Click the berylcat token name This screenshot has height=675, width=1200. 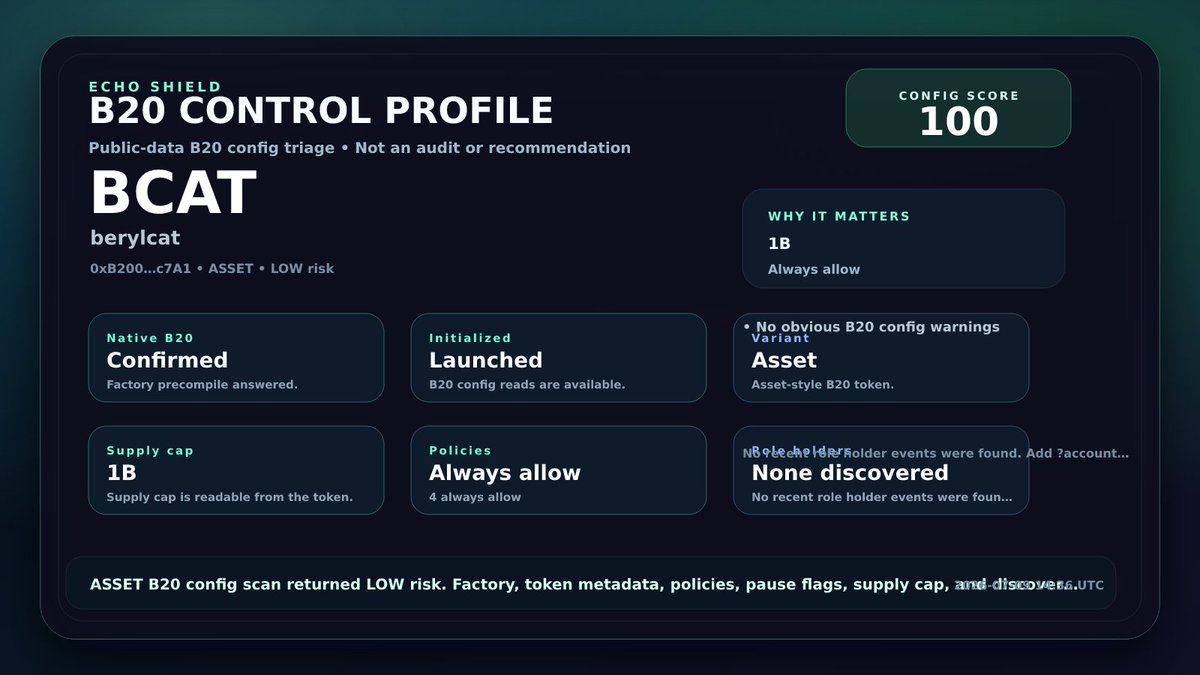(x=135, y=239)
